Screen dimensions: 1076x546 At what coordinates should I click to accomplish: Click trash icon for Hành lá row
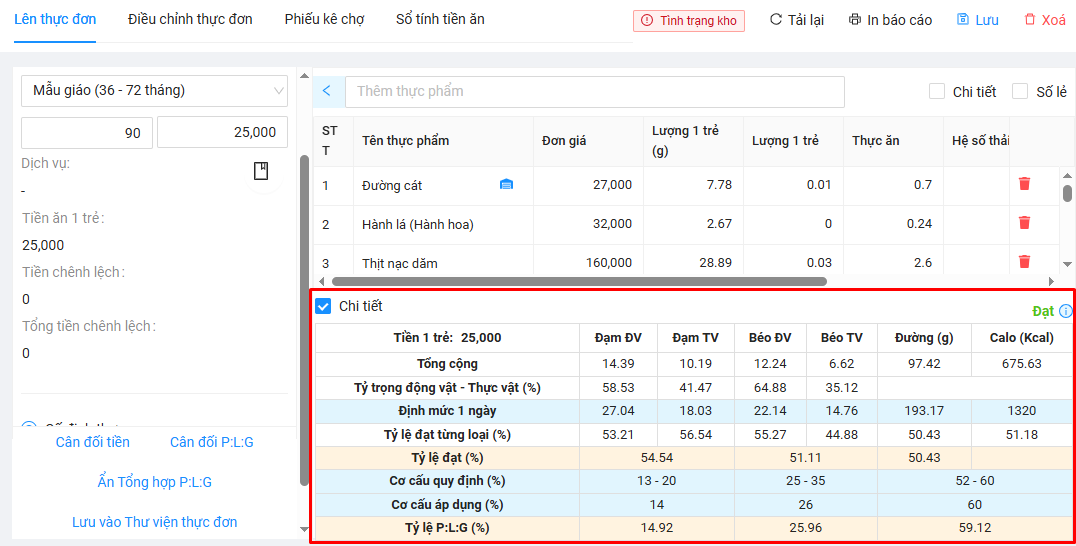[1024, 223]
